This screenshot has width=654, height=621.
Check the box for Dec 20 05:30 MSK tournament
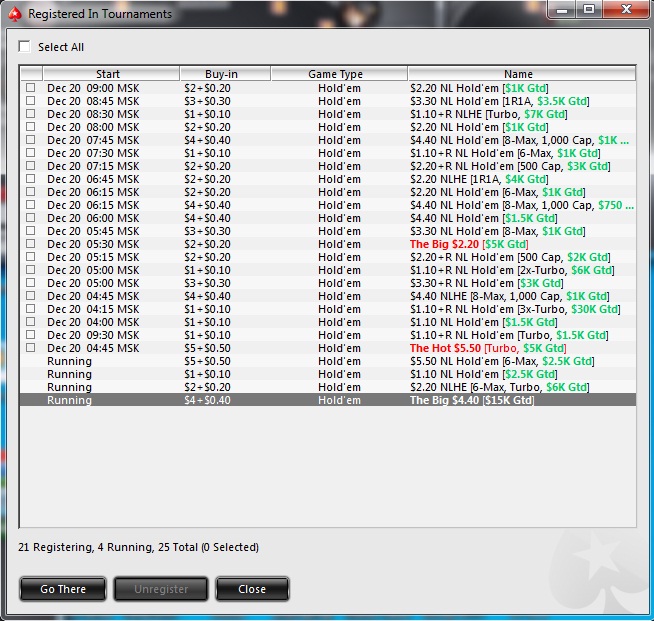(x=30, y=244)
